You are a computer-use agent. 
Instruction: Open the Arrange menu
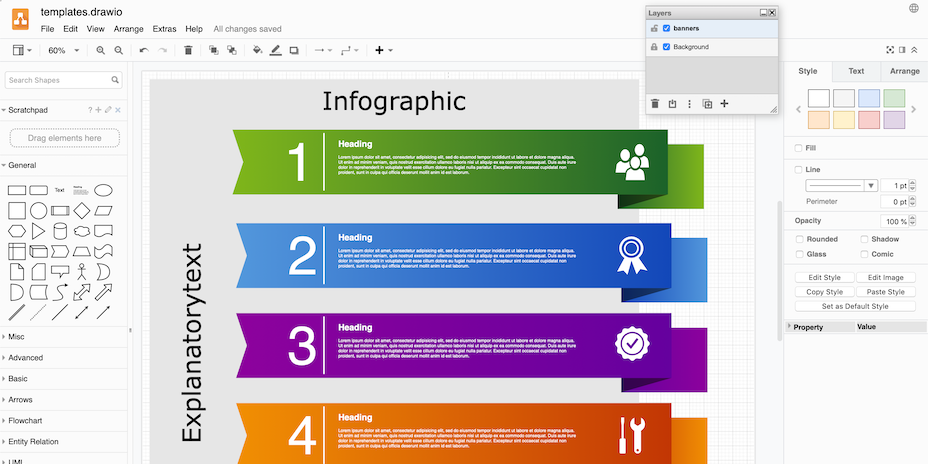[x=128, y=29]
